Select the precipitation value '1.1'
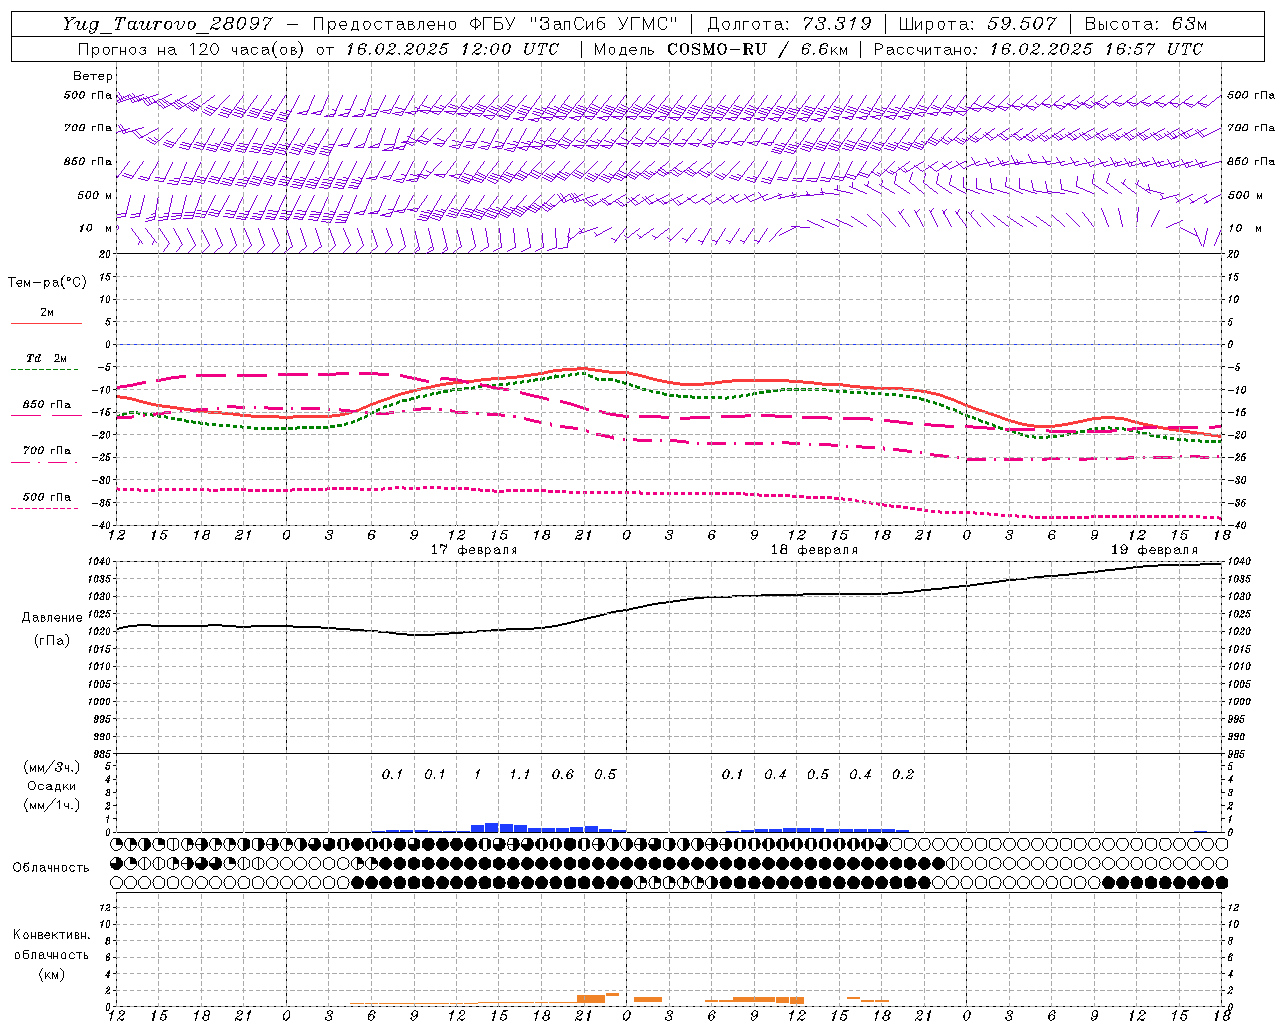This screenshot has height=1024, width=1280. point(519,775)
